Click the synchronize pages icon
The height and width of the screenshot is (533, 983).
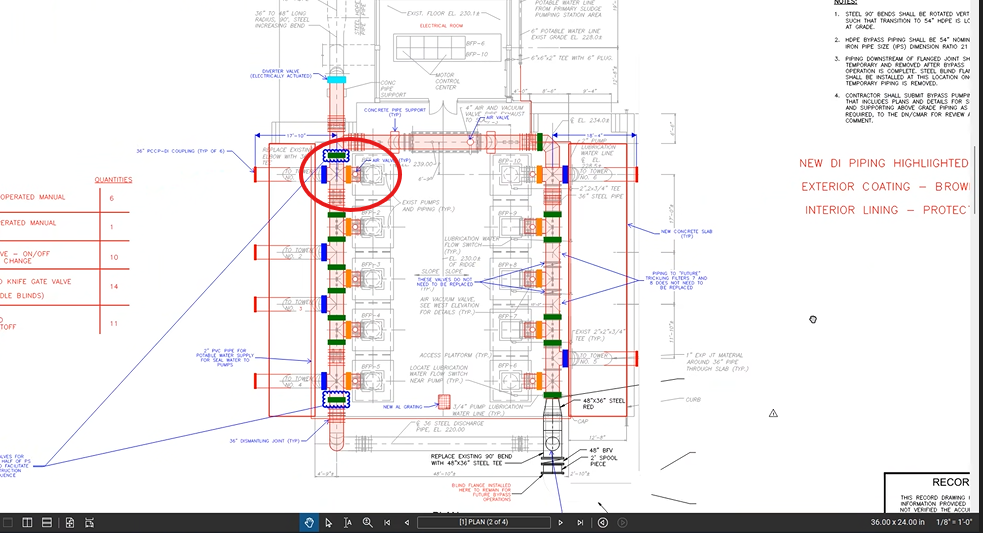(70, 522)
